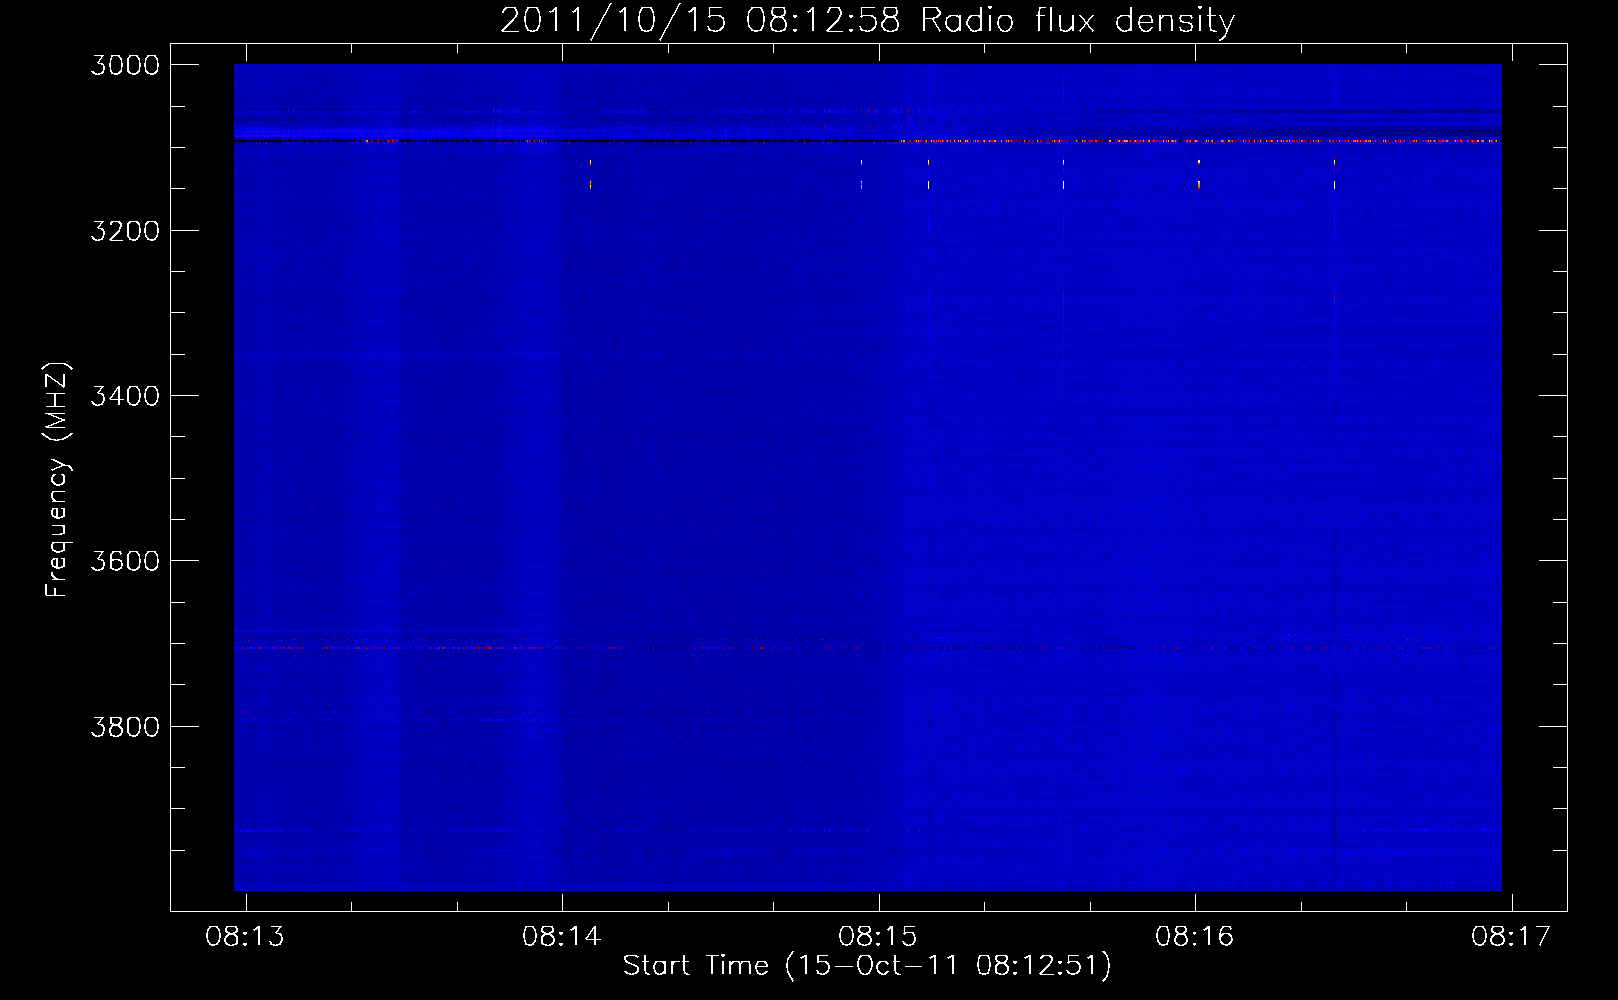Click the 08:16 time tick label
Viewport: 1618px width, 1000px height.
(x=1195, y=936)
